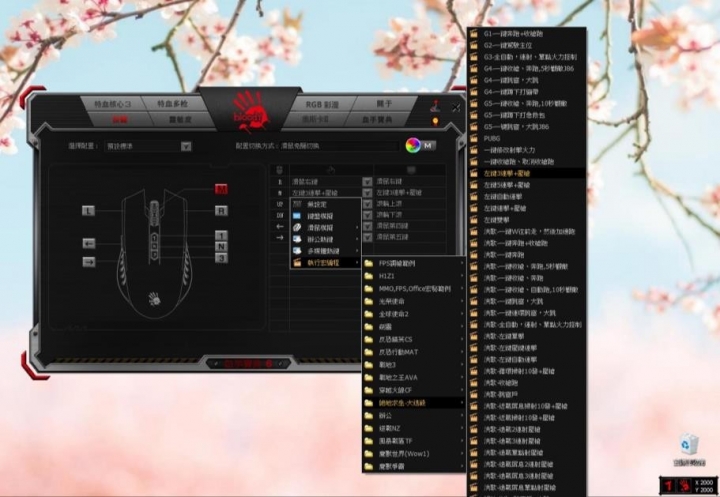Select macro 左鍵雙擊
720x497 pixels.
(x=526, y=220)
